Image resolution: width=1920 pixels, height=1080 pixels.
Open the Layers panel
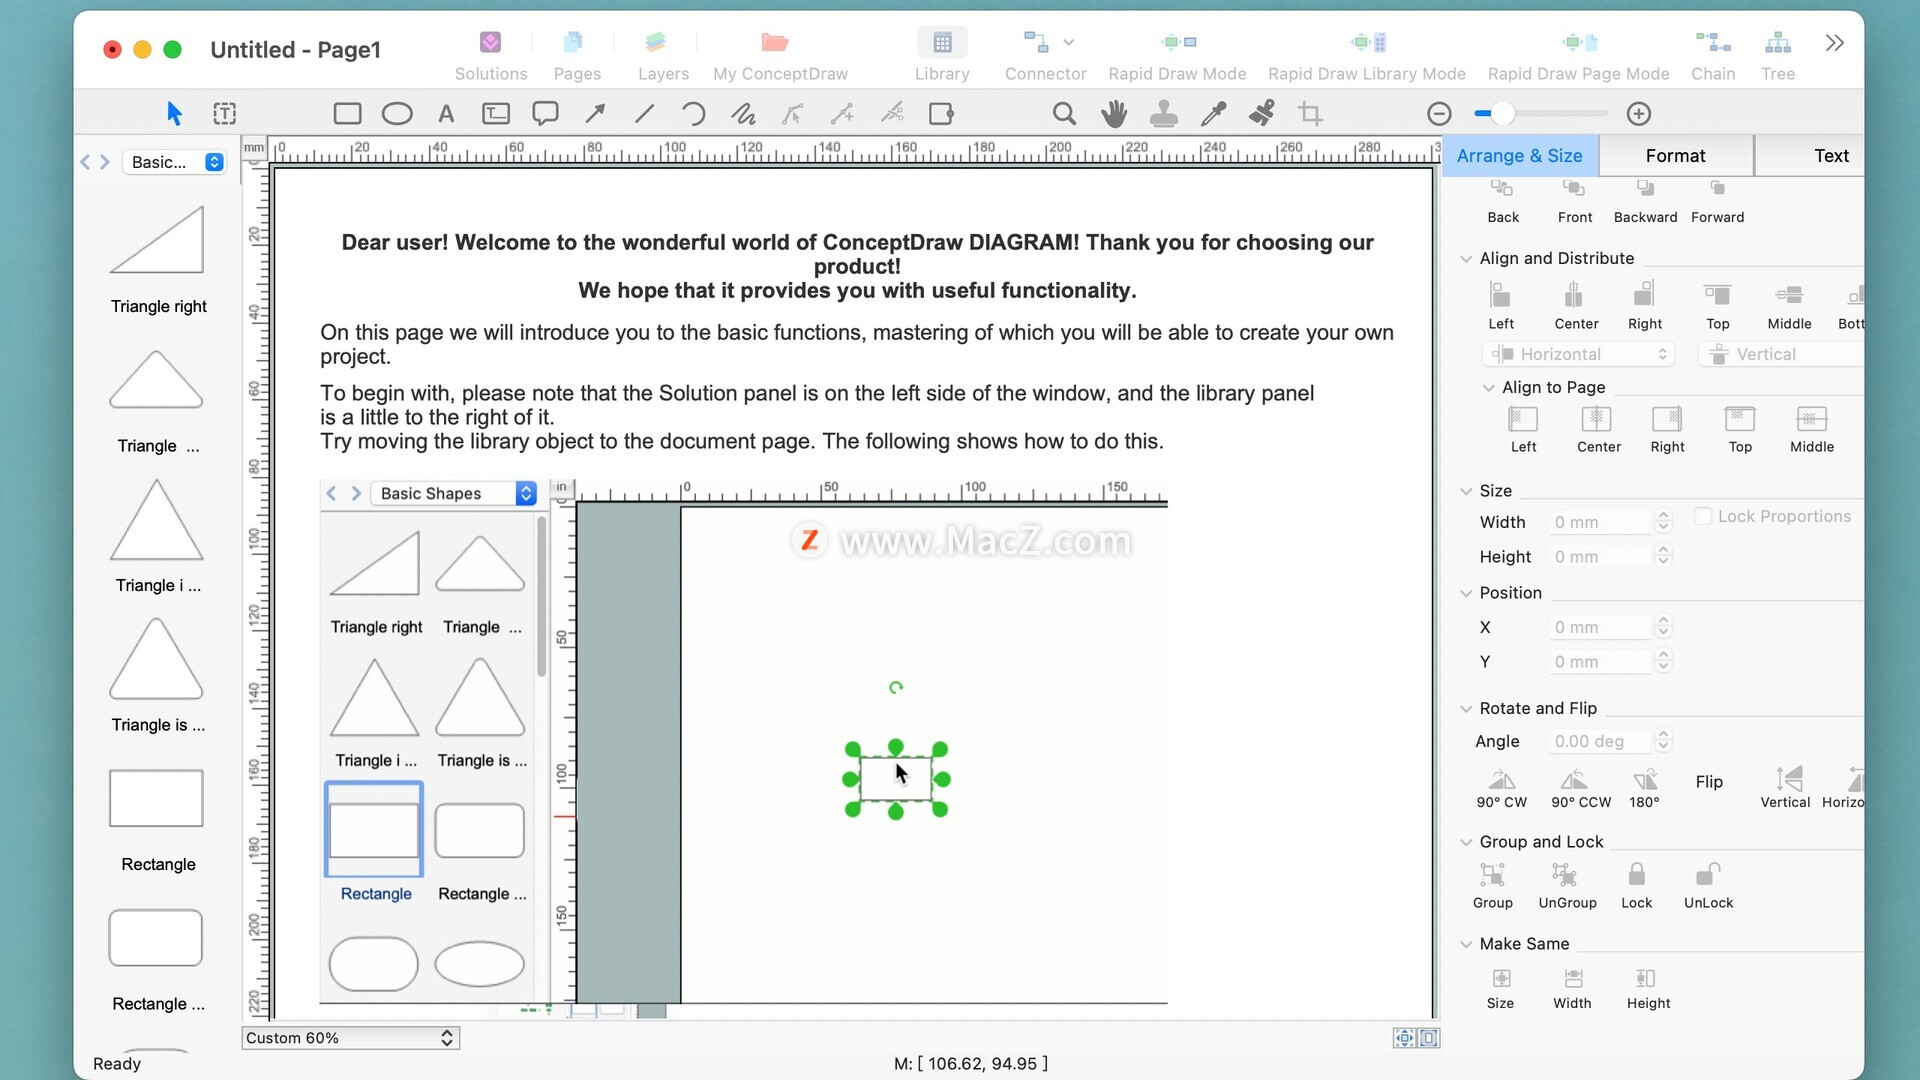pos(663,55)
